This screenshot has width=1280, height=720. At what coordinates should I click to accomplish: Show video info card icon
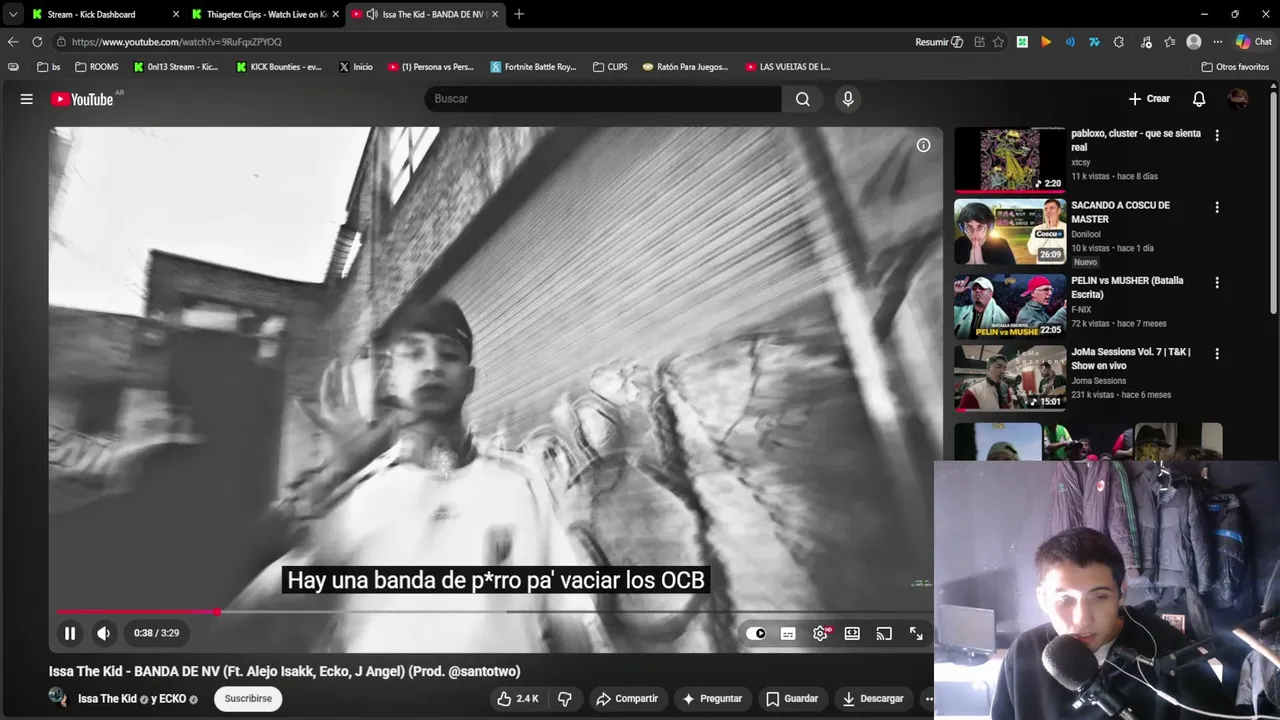point(923,146)
